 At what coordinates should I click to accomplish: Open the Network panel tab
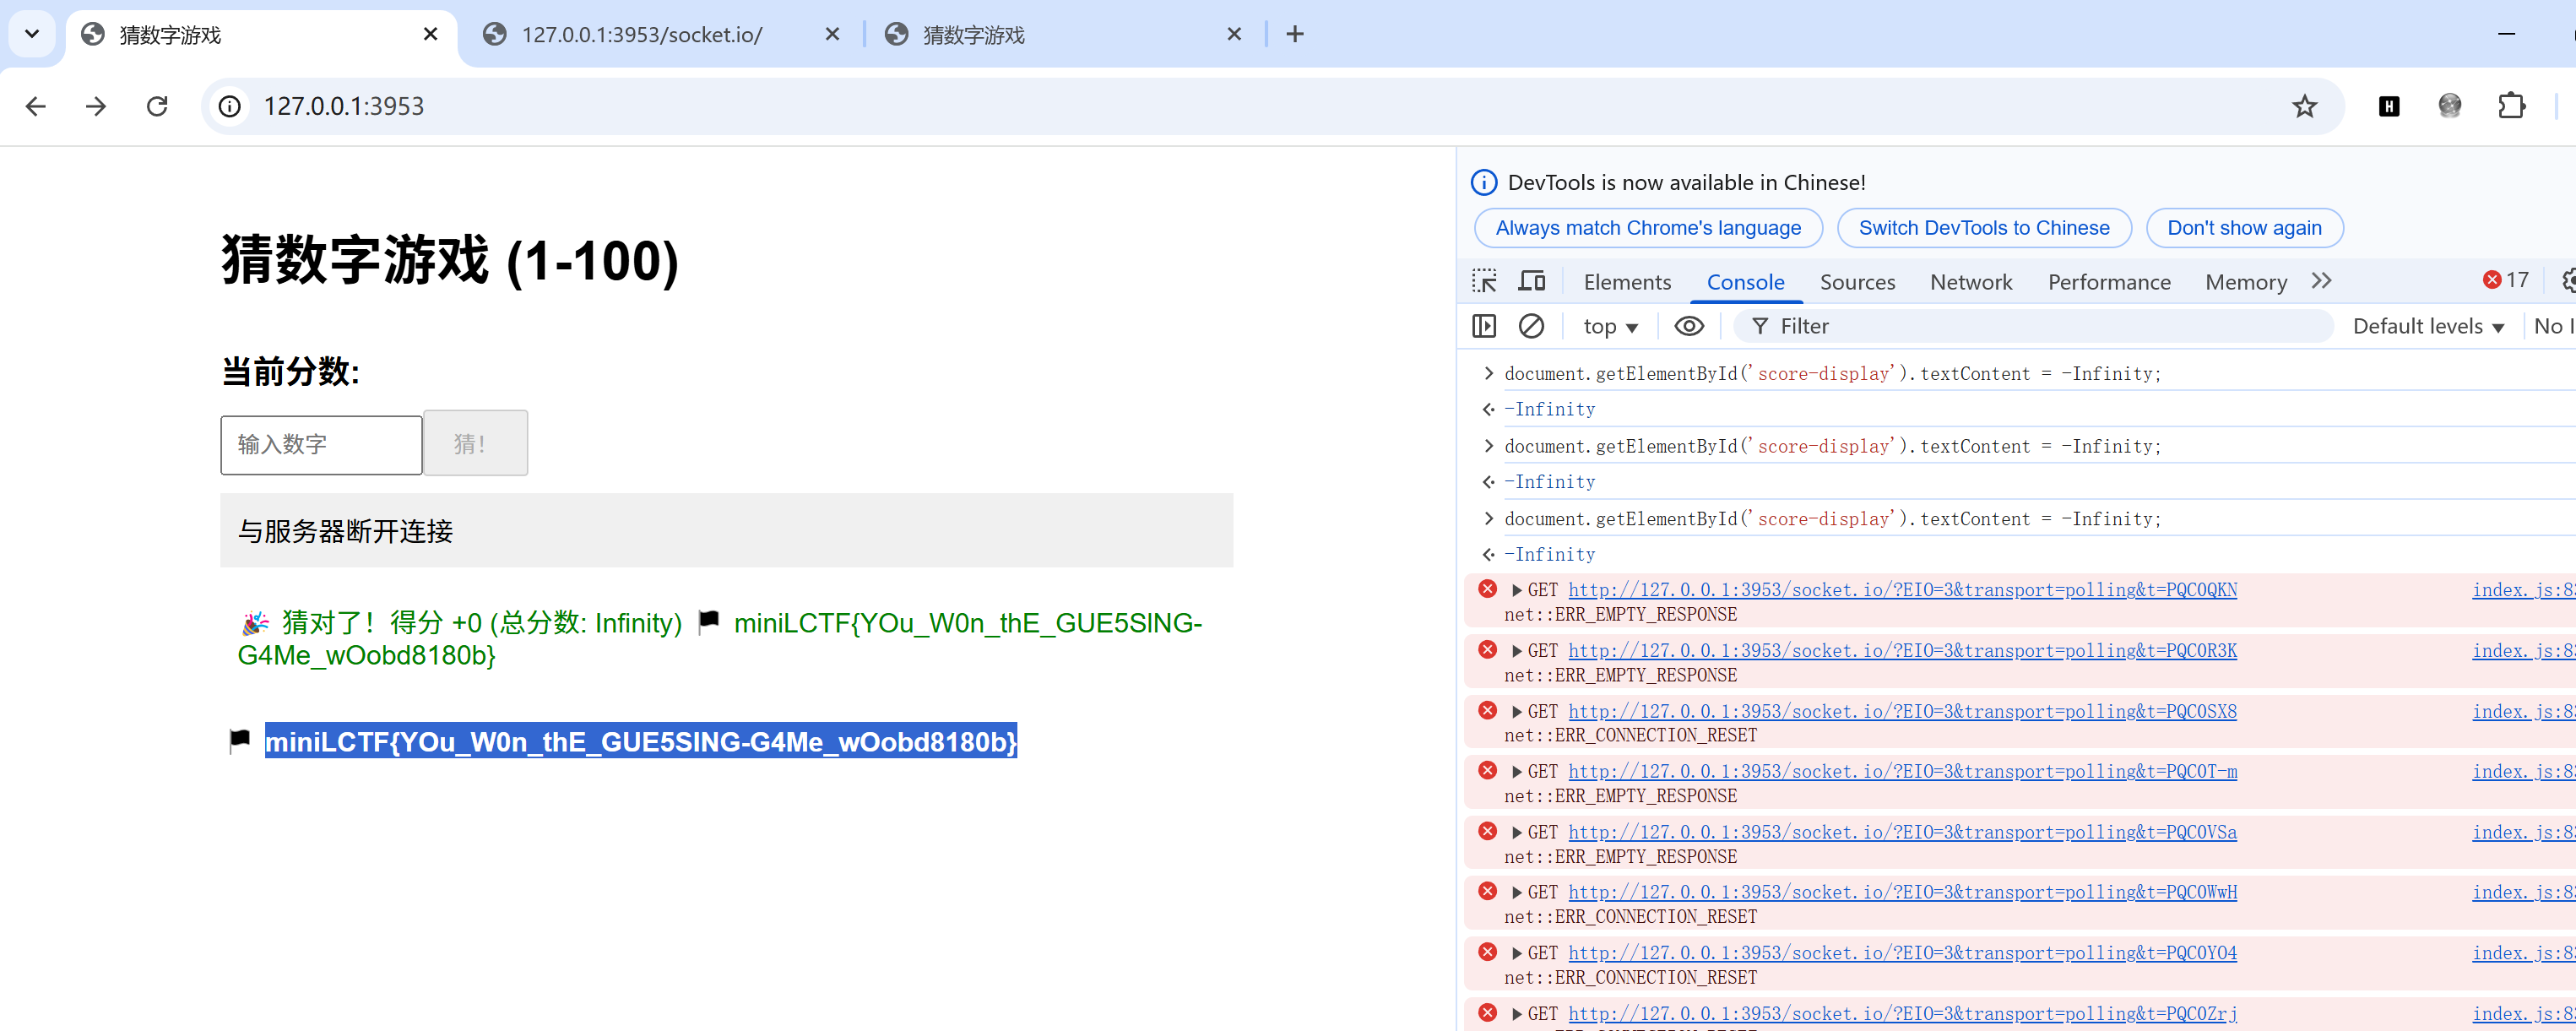coord(1971,282)
